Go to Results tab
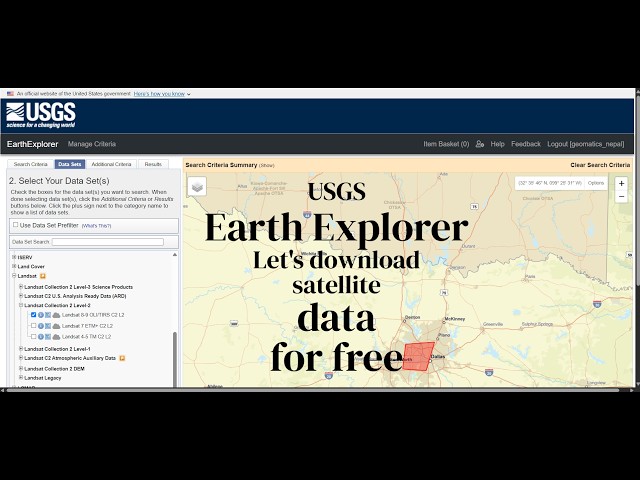 (153, 164)
